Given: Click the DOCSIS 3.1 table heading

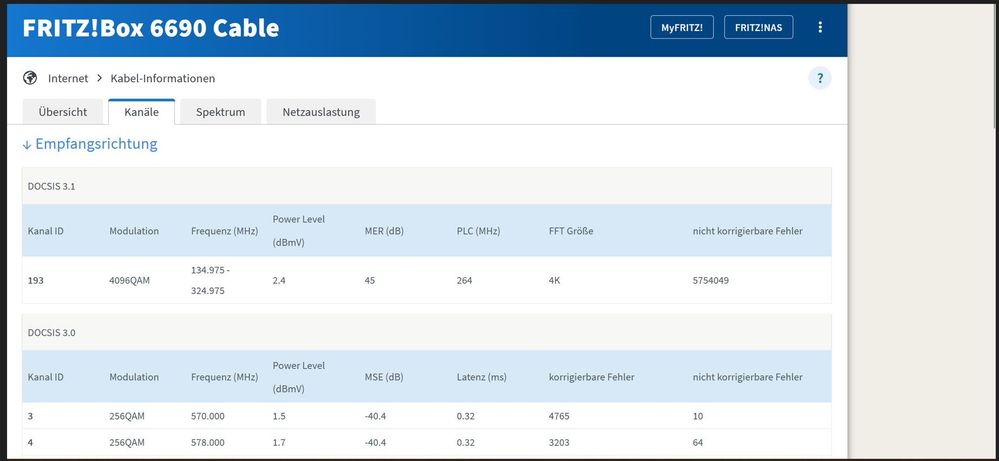Looking at the screenshot, I should pos(52,187).
